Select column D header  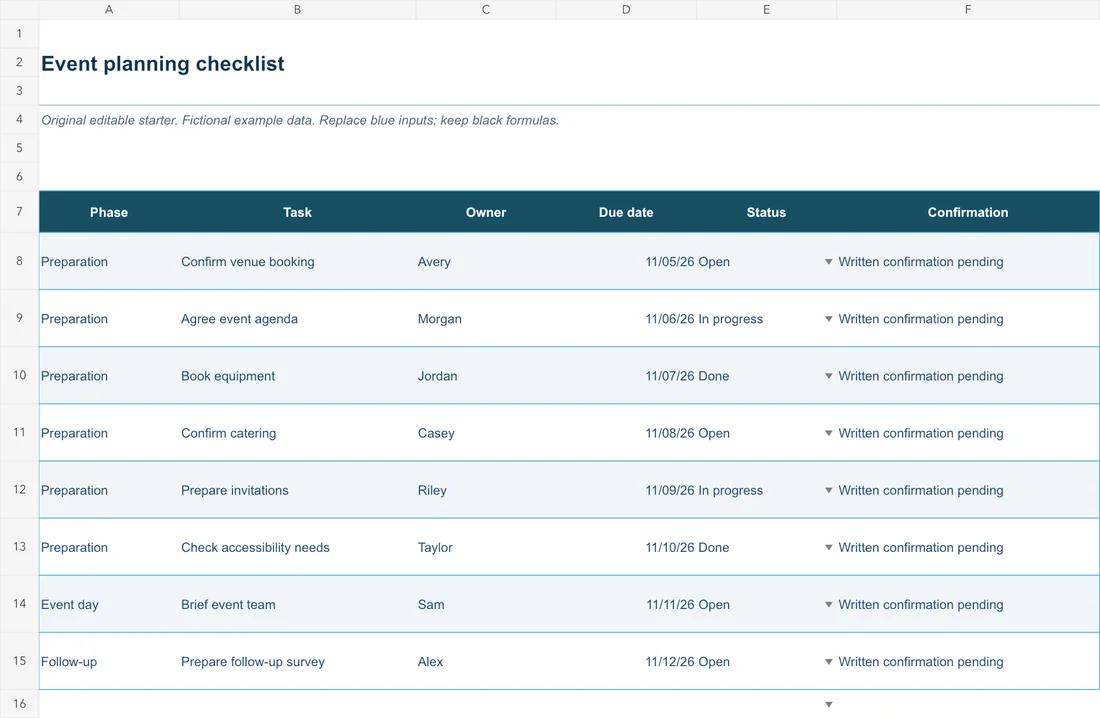(626, 9)
